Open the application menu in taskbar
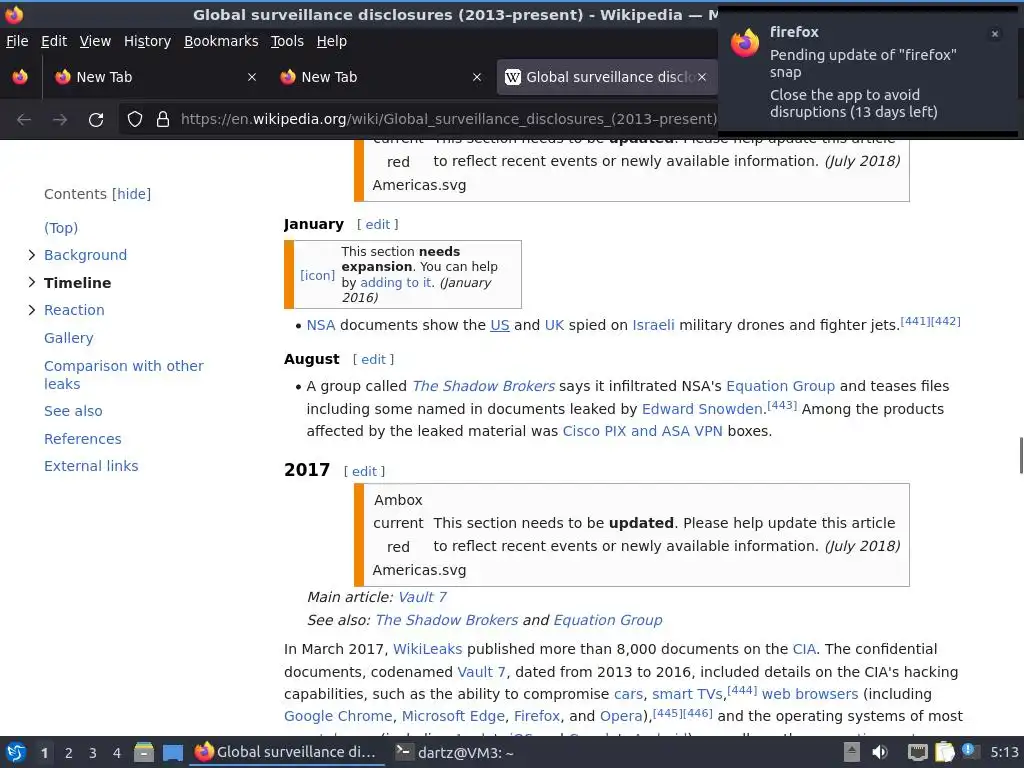1024x768 pixels. pos(16,753)
